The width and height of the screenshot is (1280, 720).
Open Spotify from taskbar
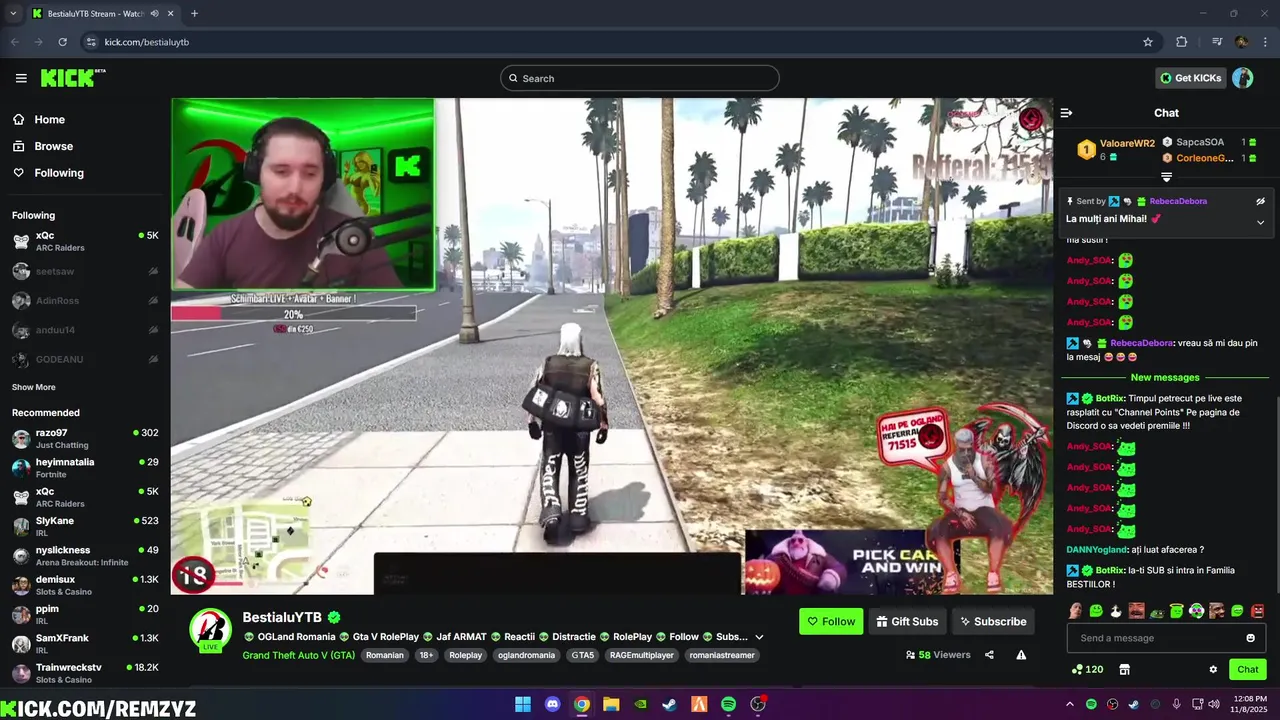(728, 704)
